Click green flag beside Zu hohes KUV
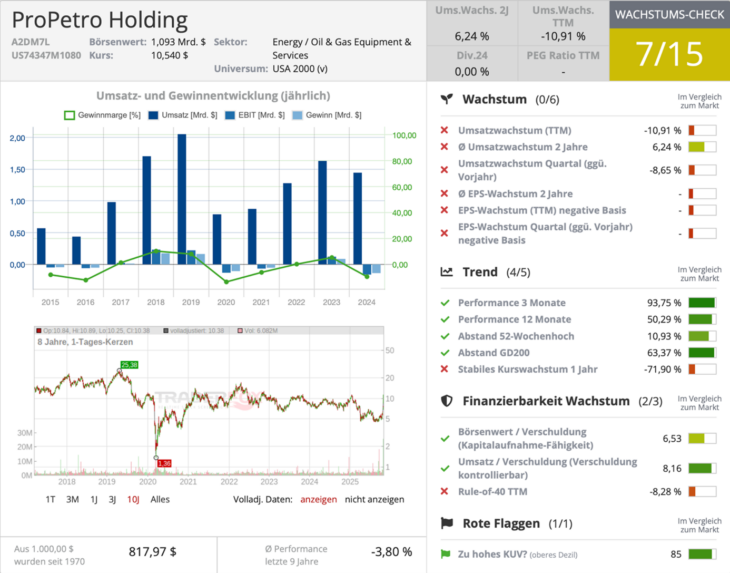The image size is (730, 573). pos(445,554)
